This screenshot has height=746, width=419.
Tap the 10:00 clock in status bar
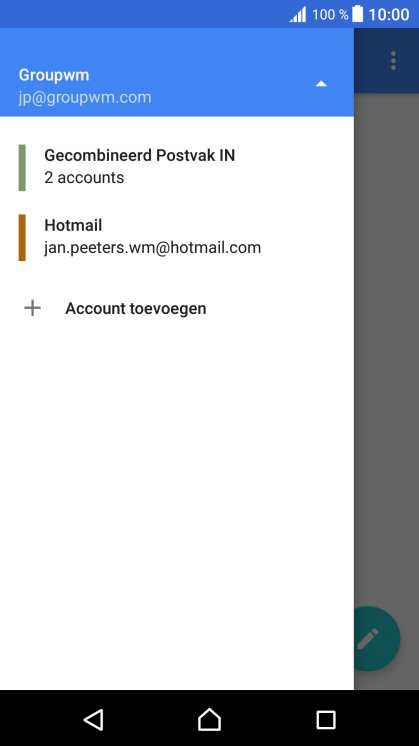click(x=389, y=14)
